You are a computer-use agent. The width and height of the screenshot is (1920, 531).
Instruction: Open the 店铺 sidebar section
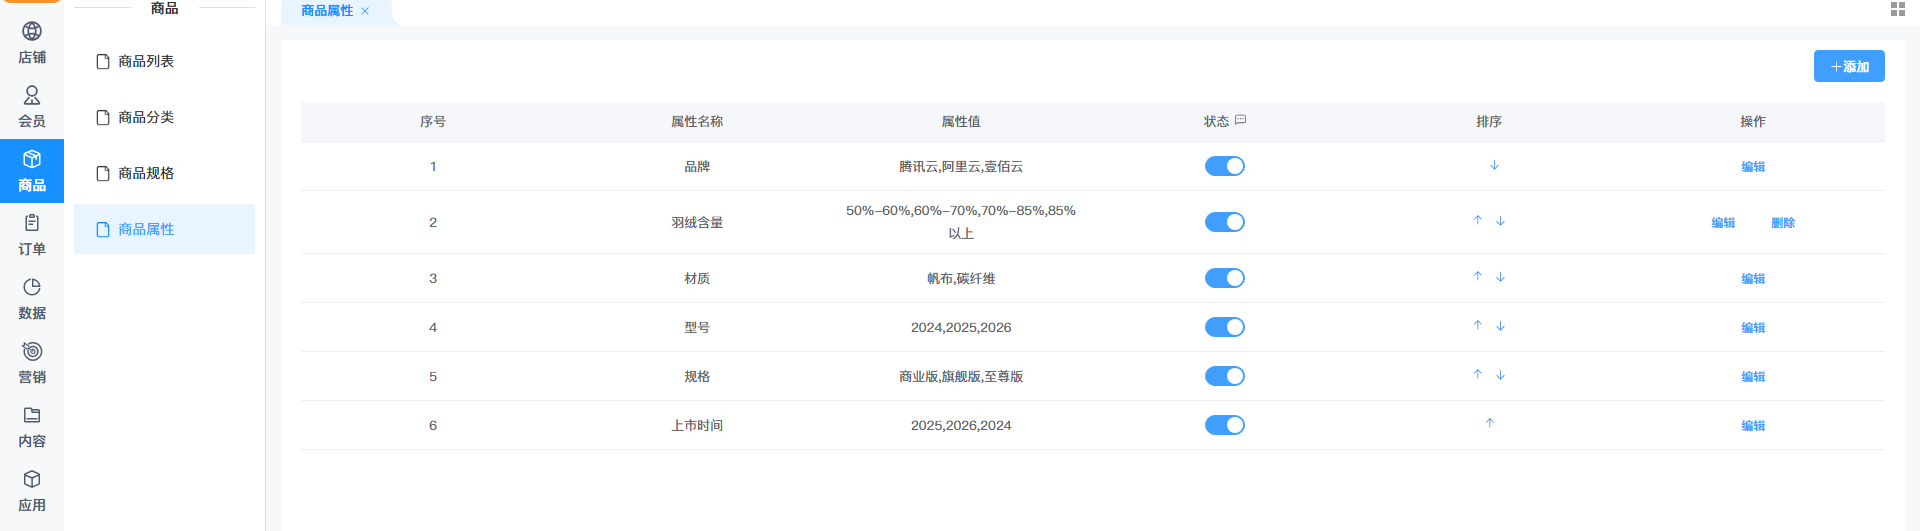pyautogui.click(x=32, y=43)
